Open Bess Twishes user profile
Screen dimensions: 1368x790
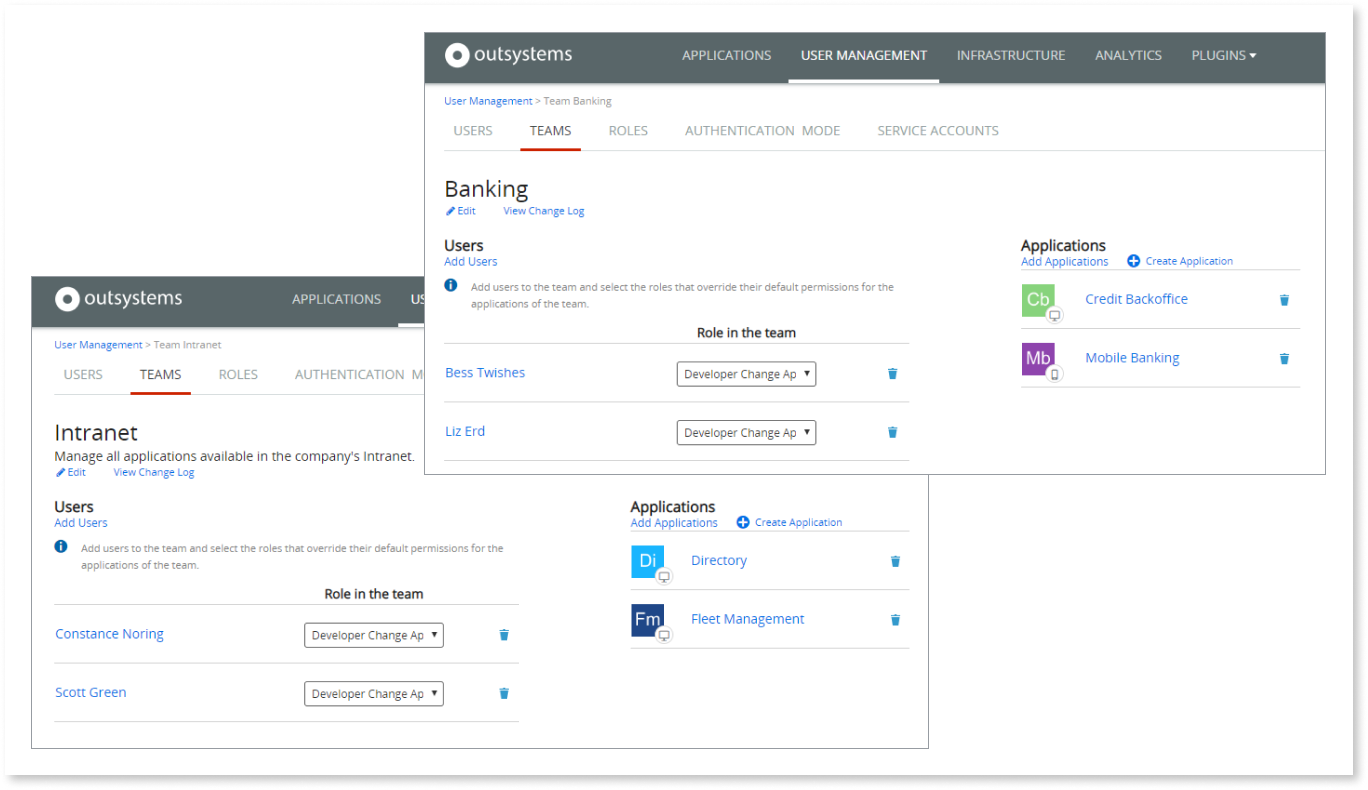click(485, 373)
